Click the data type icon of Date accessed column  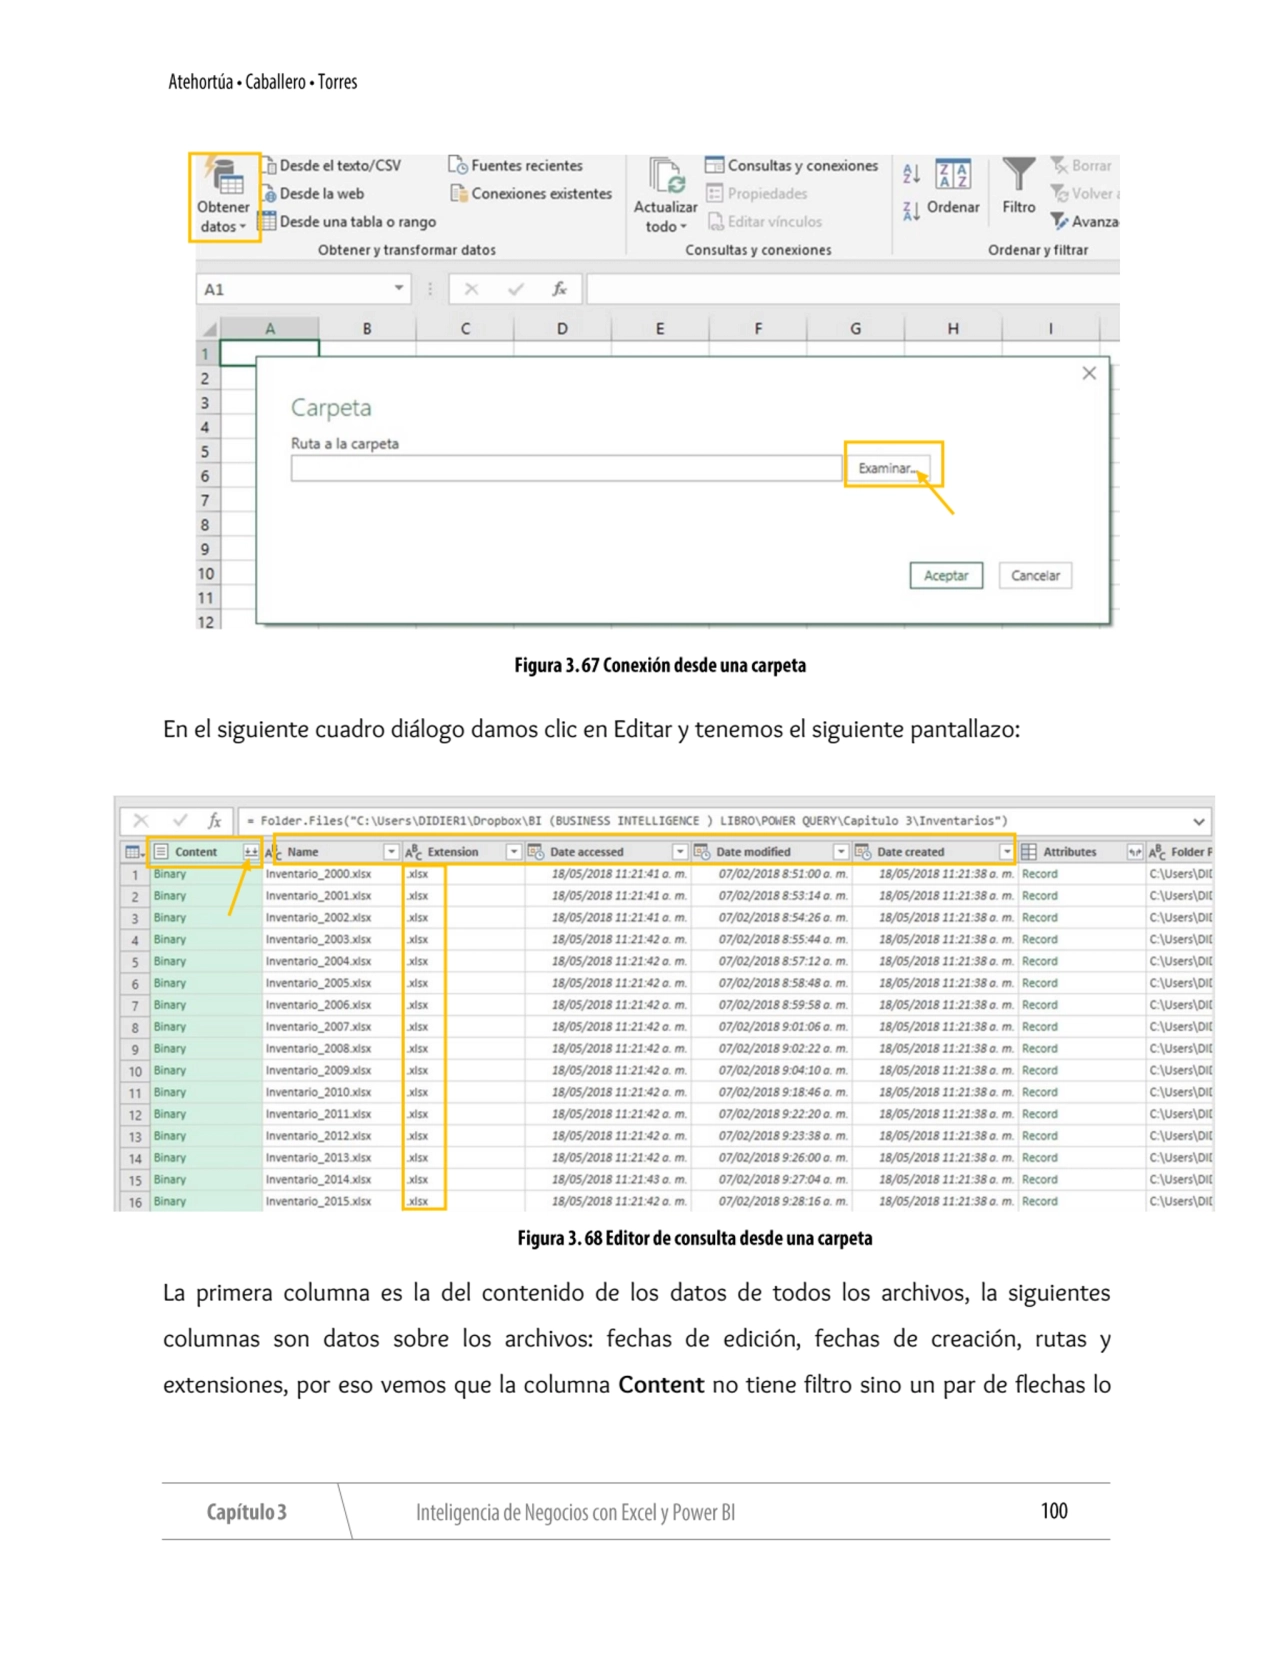click(x=536, y=852)
